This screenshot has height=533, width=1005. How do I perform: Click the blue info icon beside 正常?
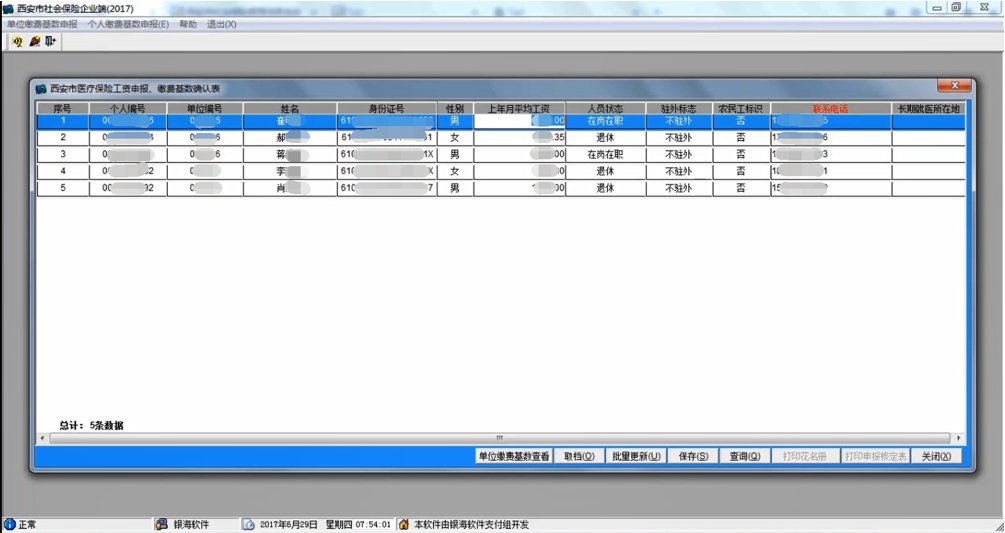[9, 524]
